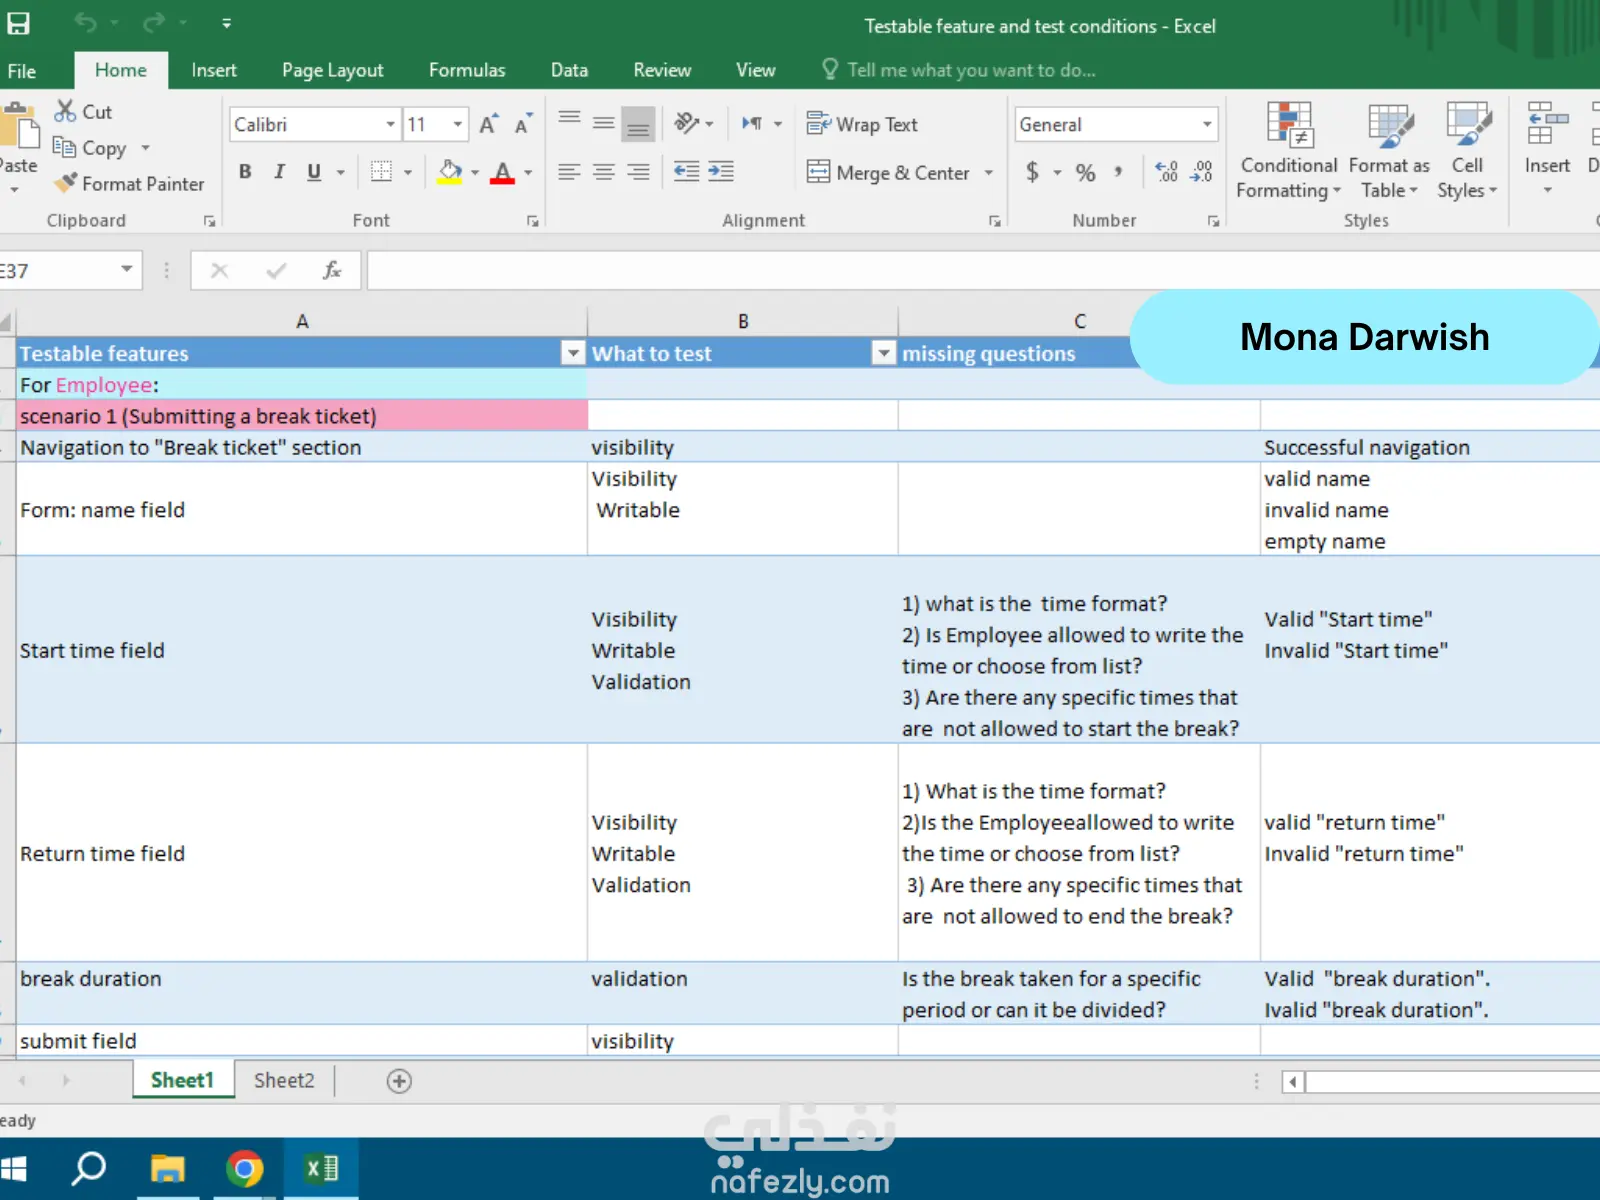The width and height of the screenshot is (1600, 1200).
Task: Click the Copy button
Action: 90,147
